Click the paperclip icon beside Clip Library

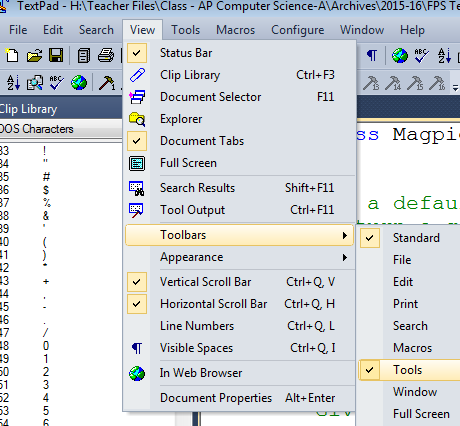tap(137, 75)
